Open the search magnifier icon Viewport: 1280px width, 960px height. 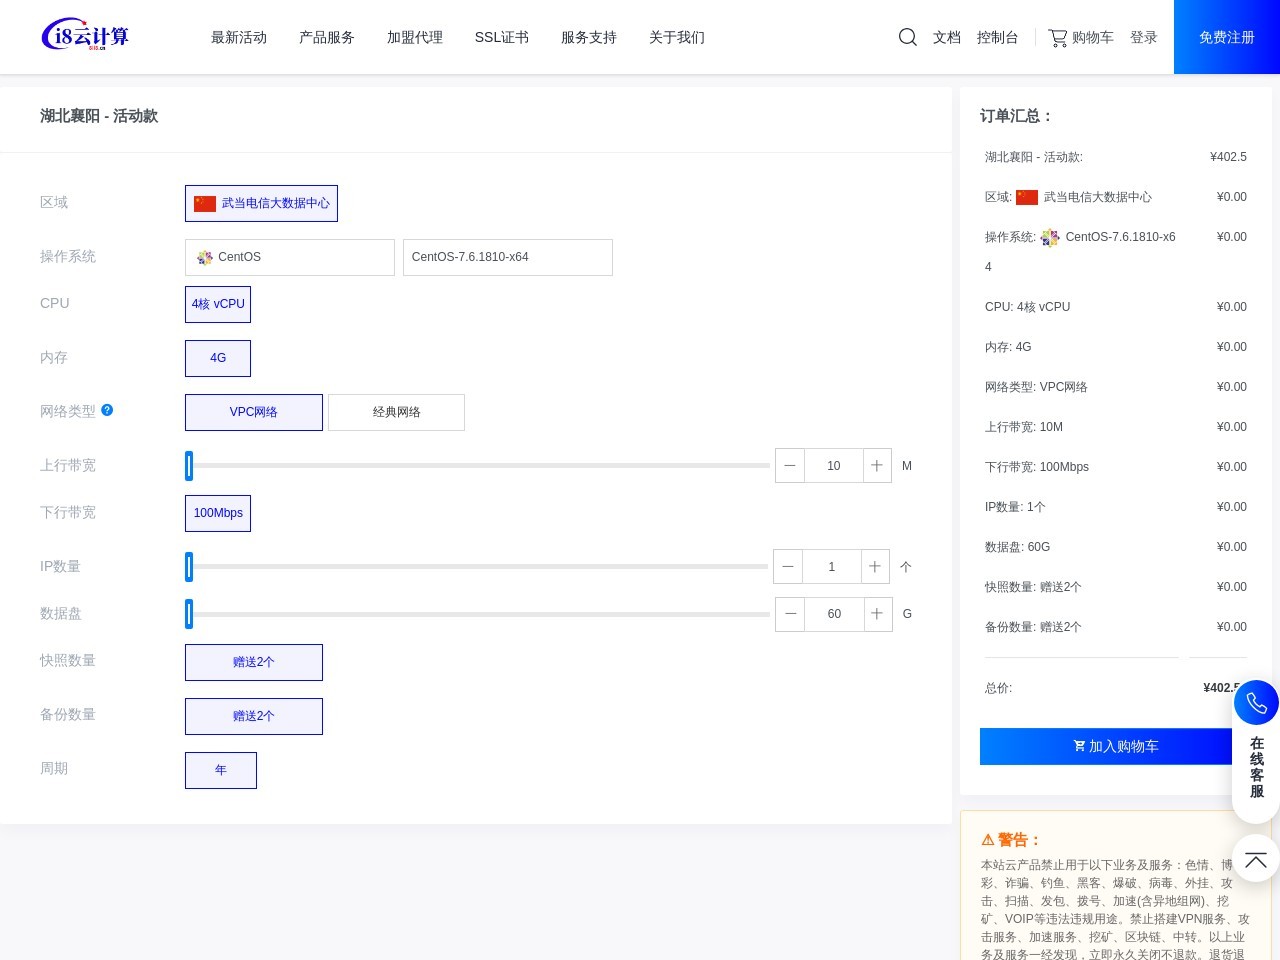point(908,37)
